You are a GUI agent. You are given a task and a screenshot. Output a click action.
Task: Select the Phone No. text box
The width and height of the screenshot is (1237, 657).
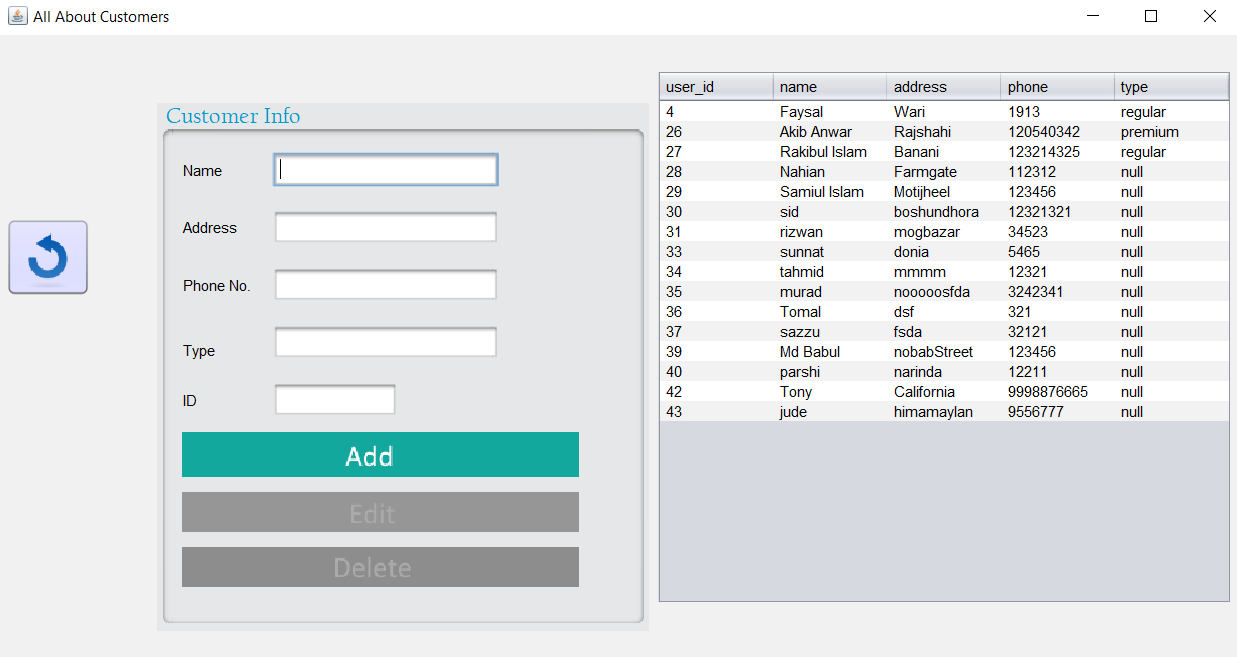click(x=385, y=285)
